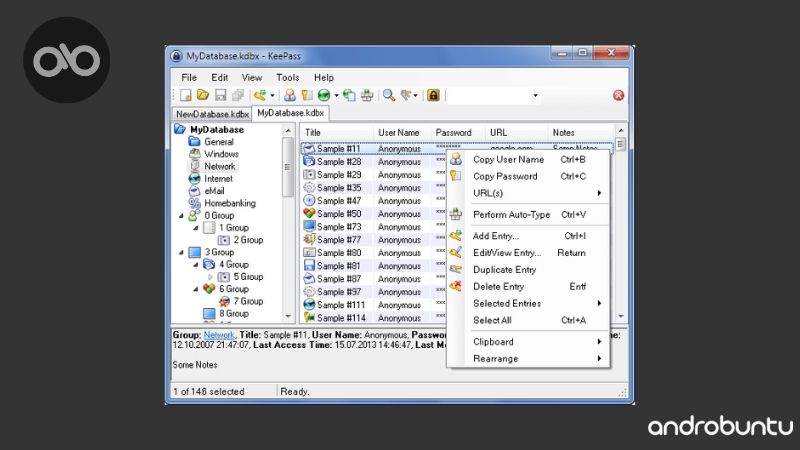The image size is (800, 450).
Task: Choose Edit/View Entry... in context menu
Action: (528, 253)
